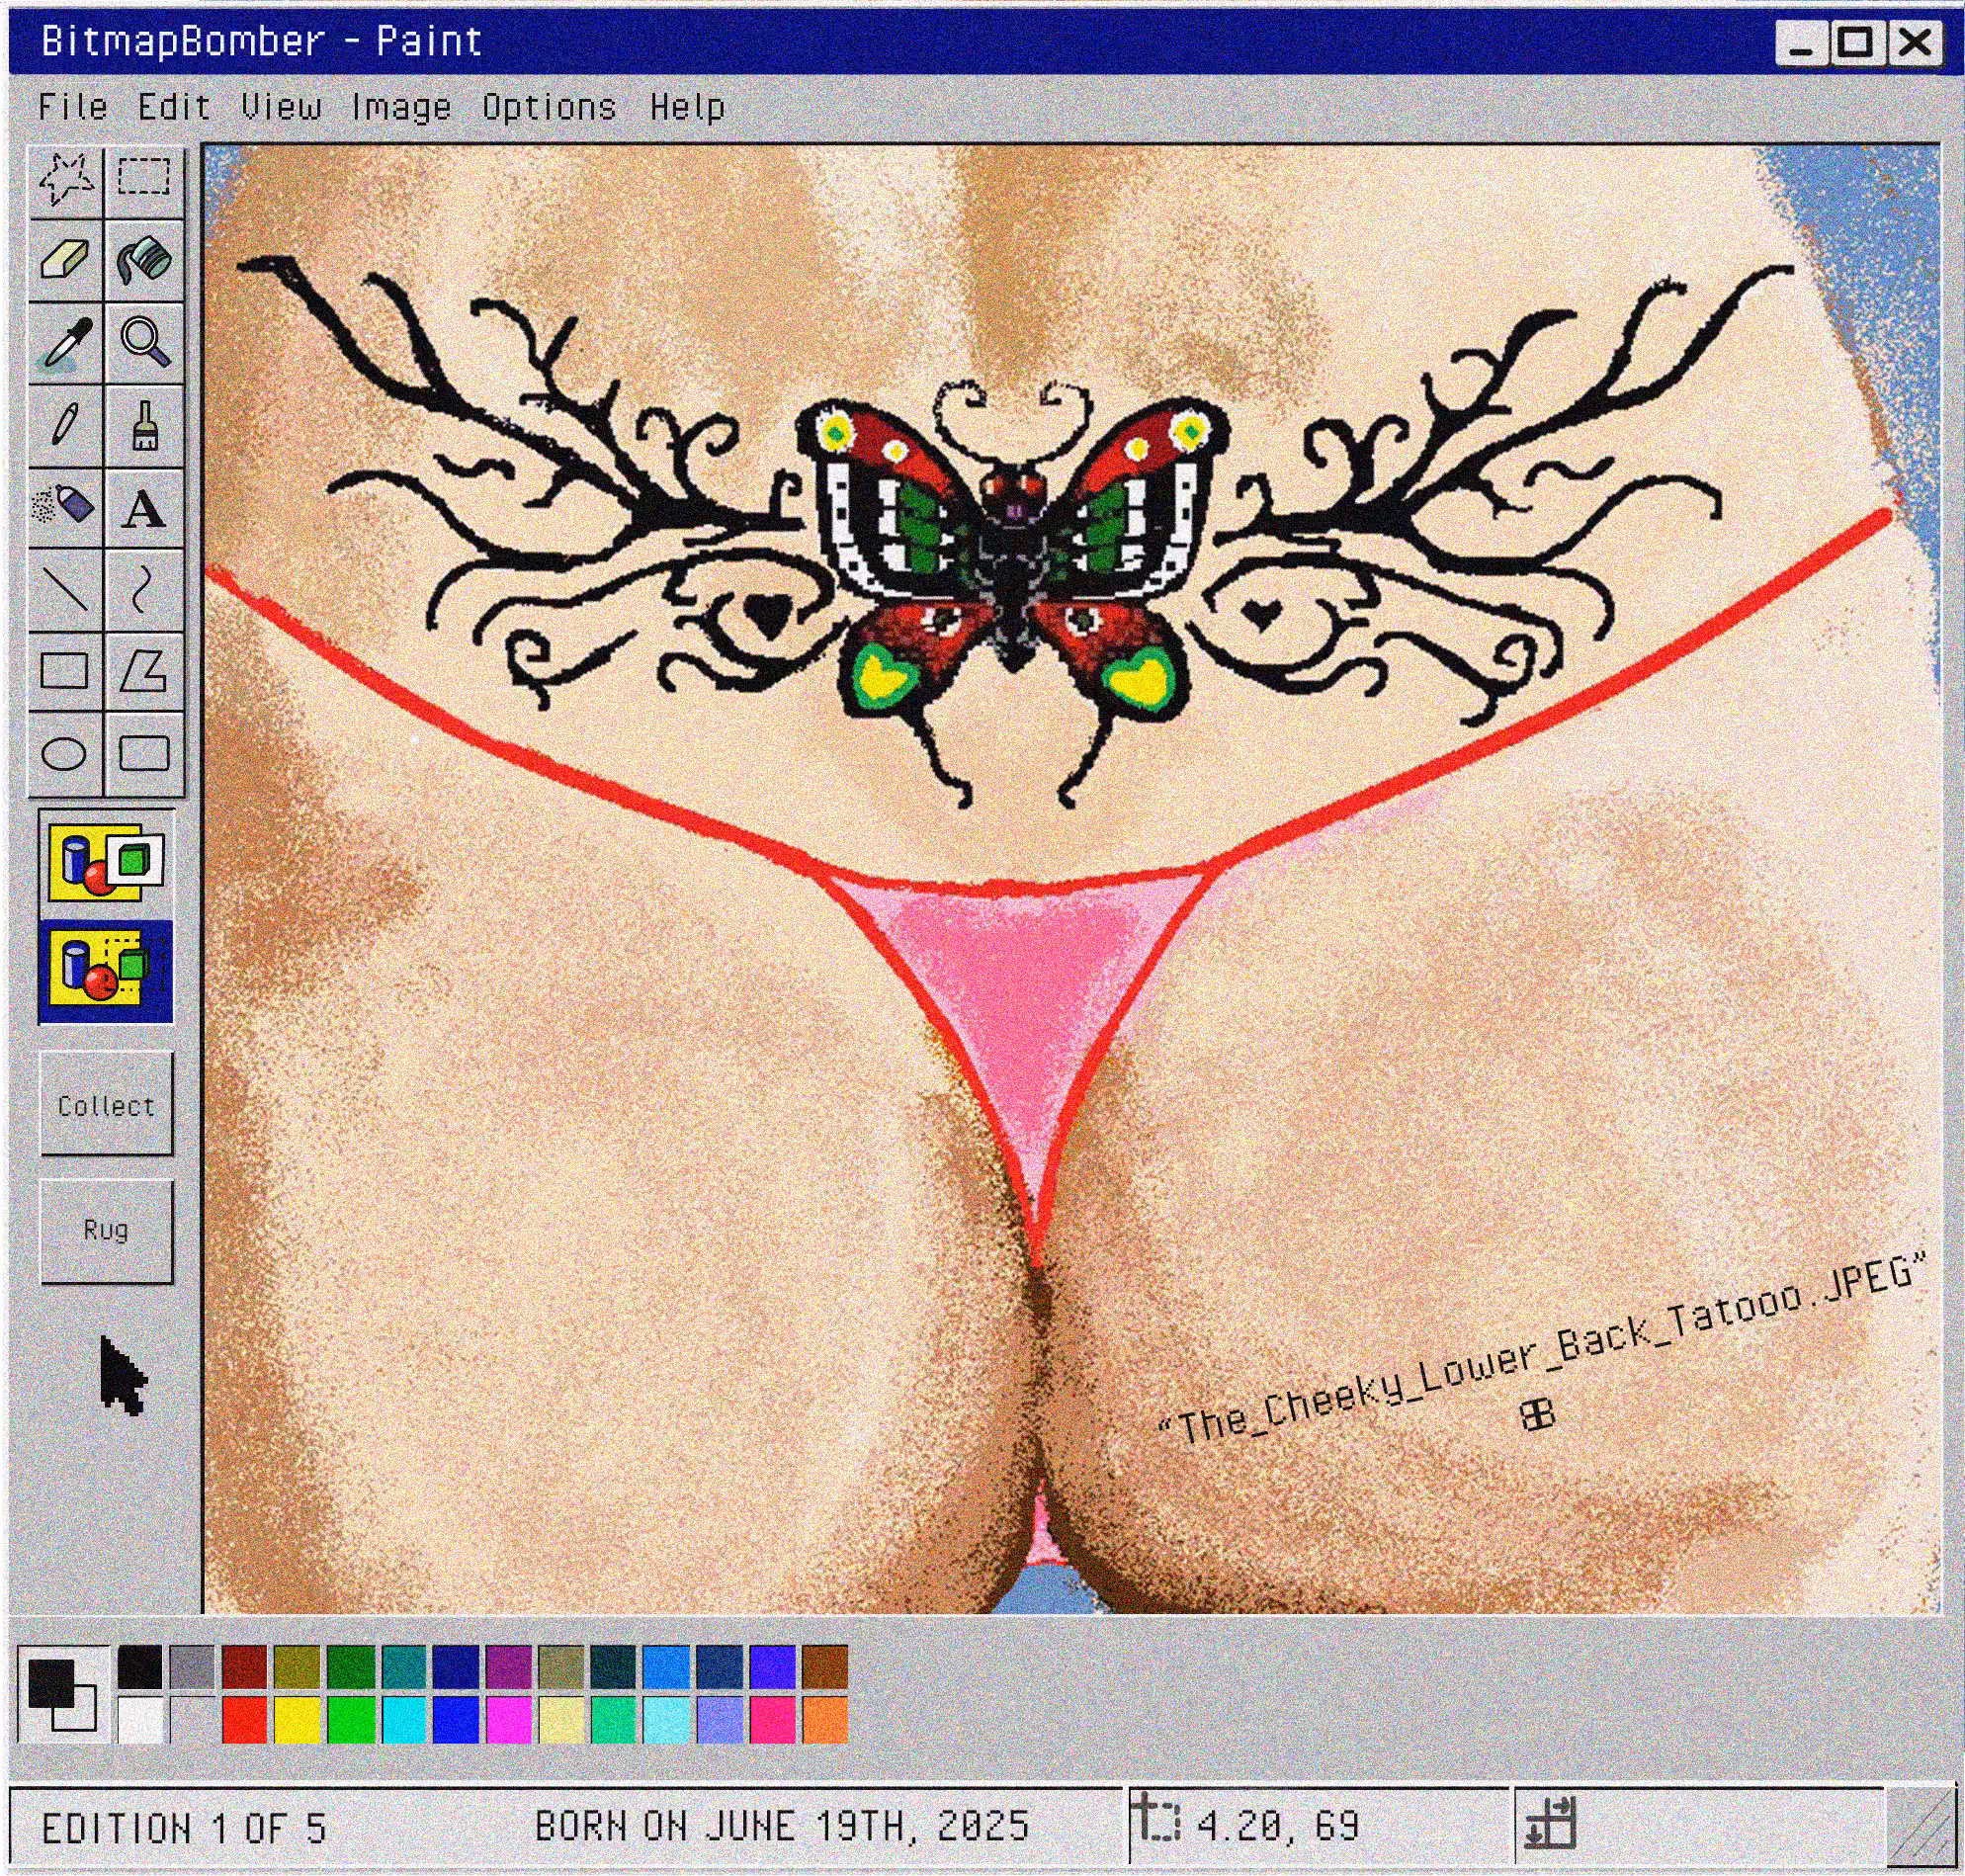Pick the gray color swatch
1965x1876 pixels.
192,1667
